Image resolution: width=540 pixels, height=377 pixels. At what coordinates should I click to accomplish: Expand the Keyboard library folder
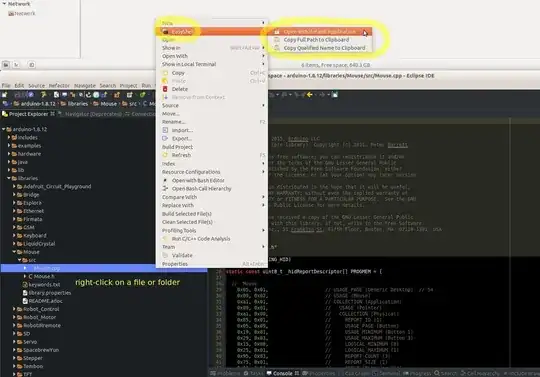coord(14,235)
